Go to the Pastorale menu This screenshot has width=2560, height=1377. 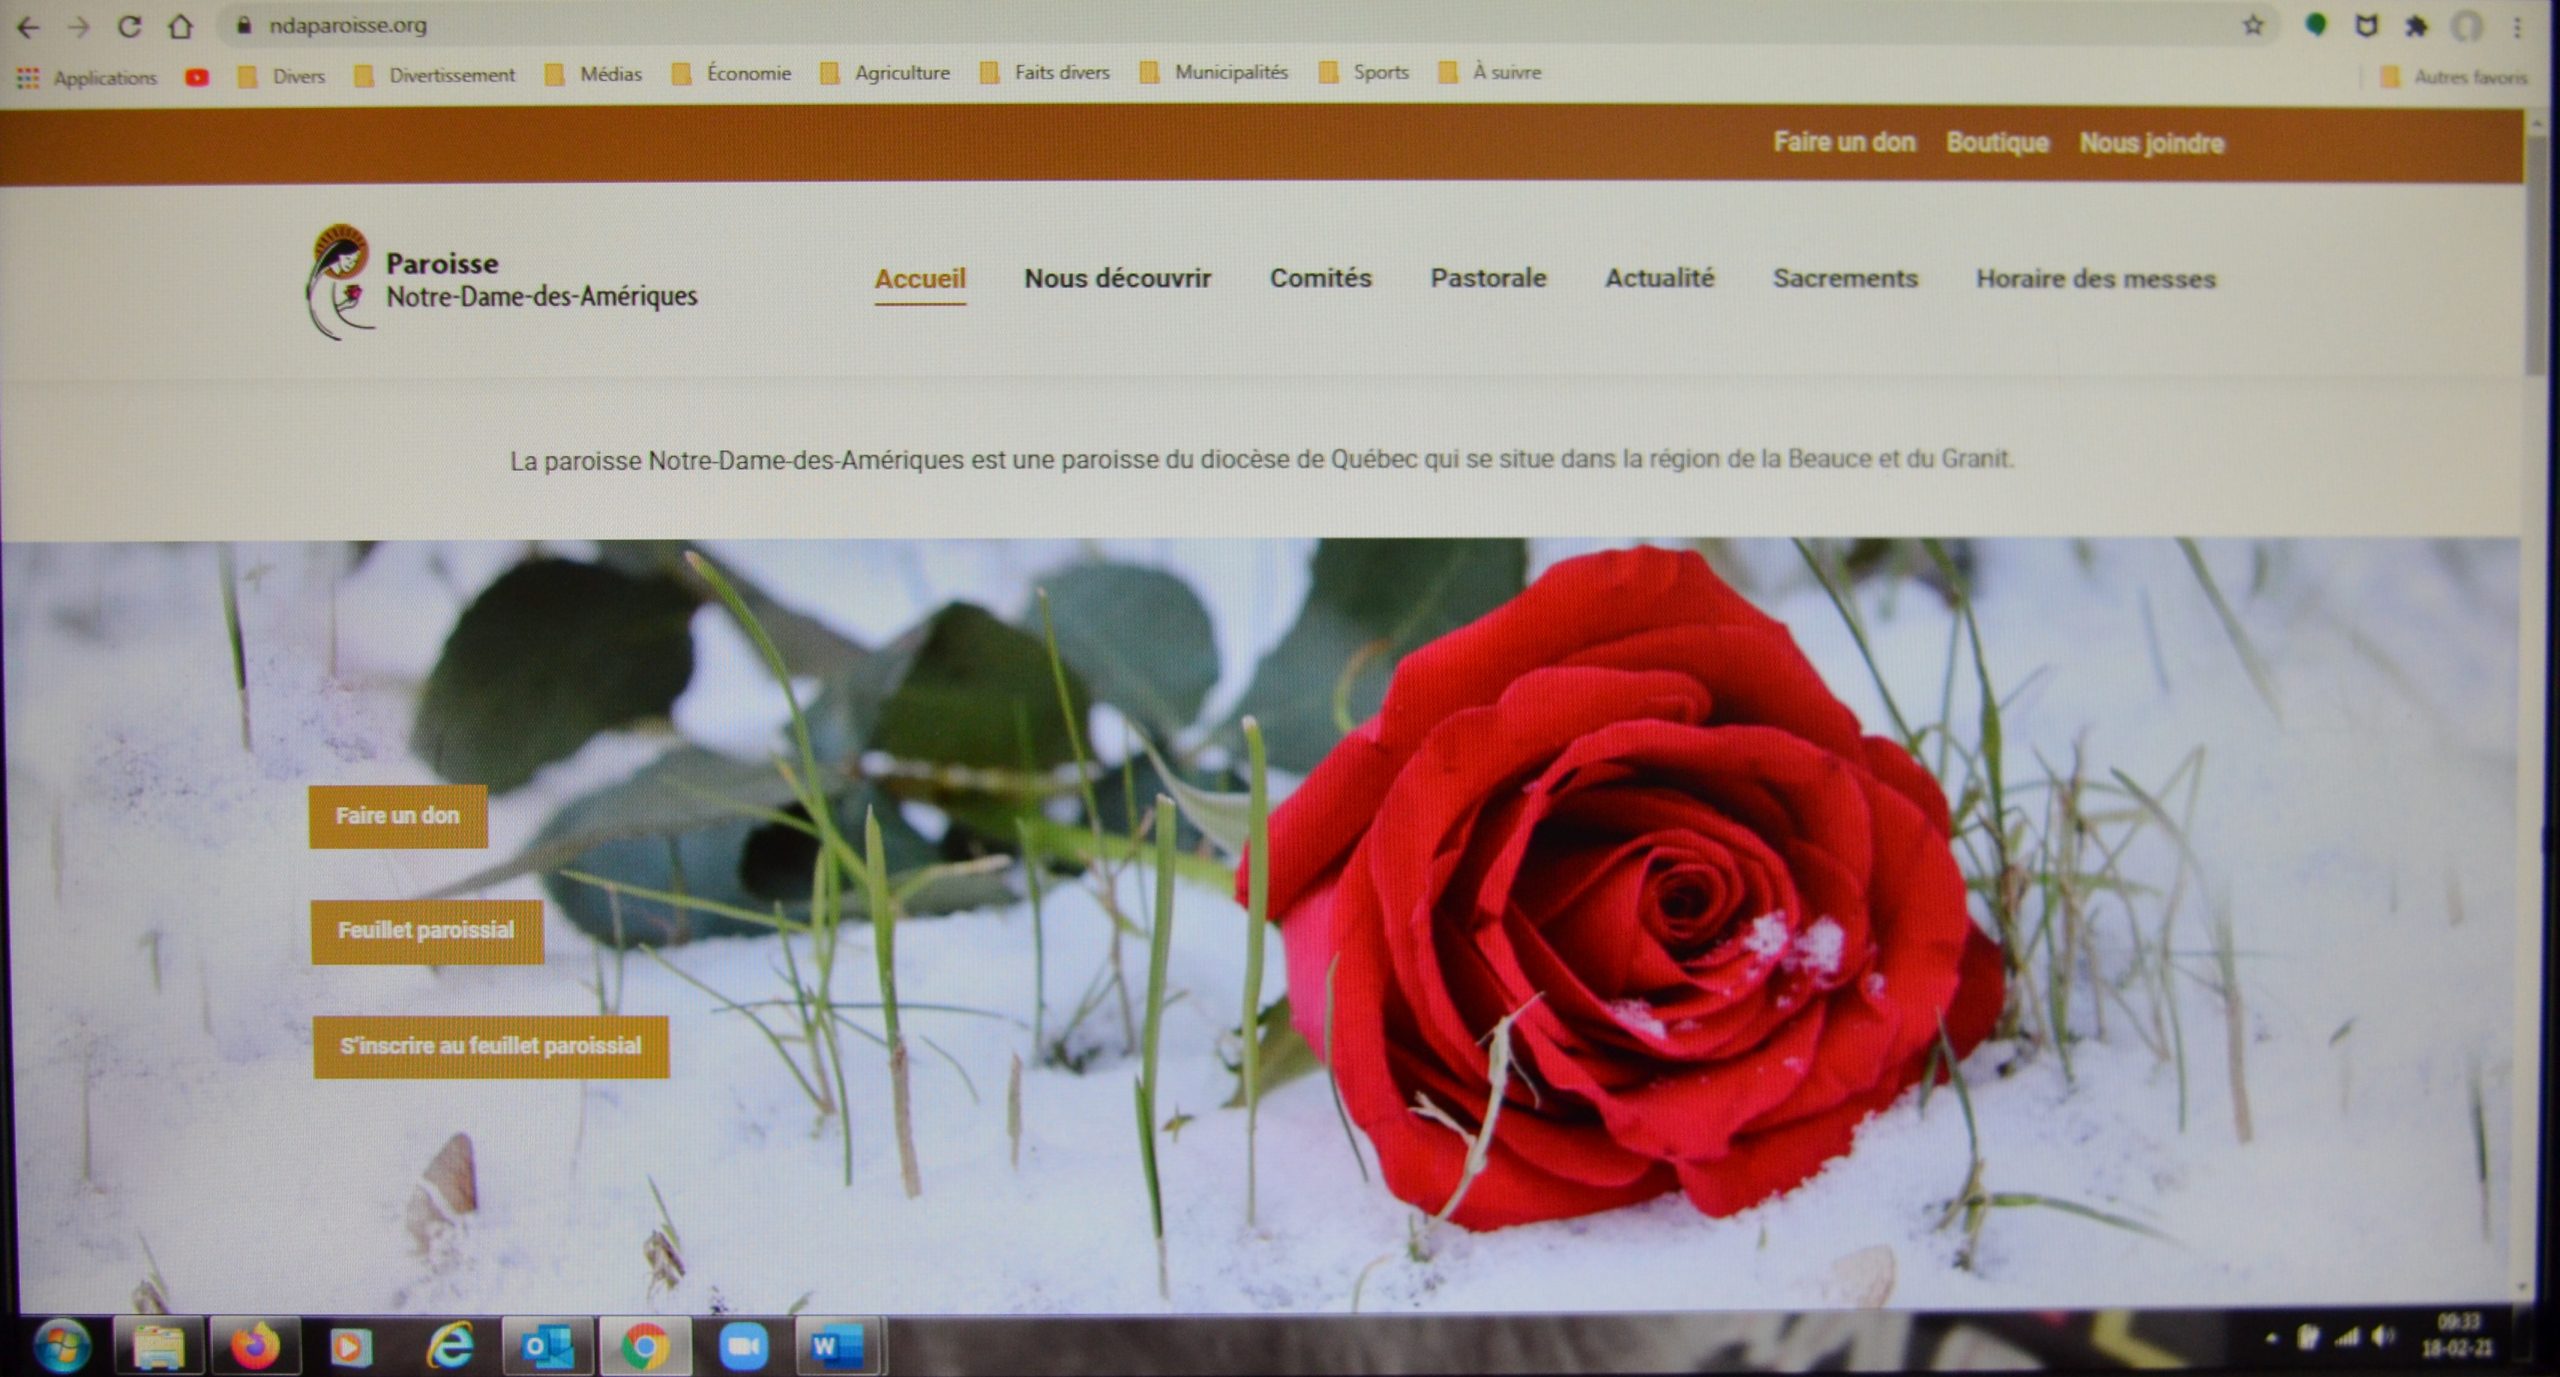pyautogui.click(x=1488, y=278)
